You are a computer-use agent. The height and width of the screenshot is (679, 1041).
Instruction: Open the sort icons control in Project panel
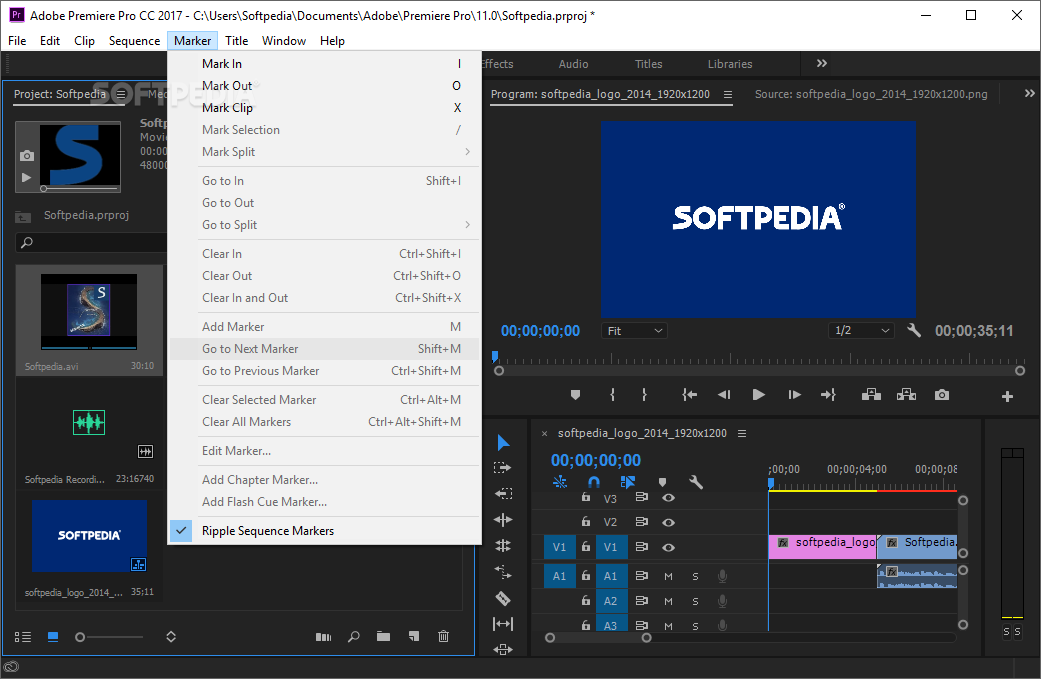171,637
